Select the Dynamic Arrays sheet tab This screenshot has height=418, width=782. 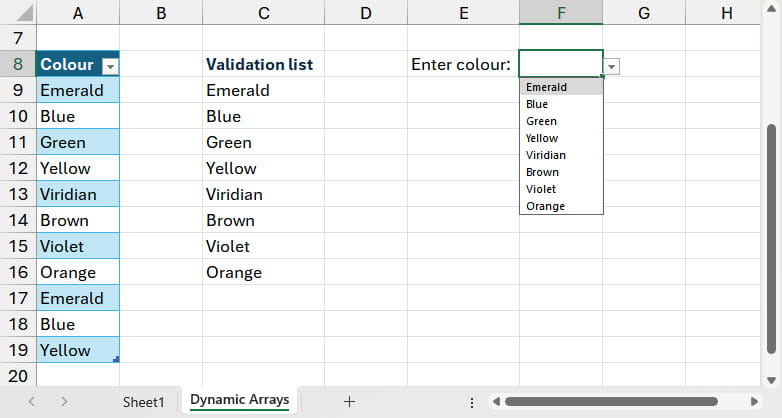240,400
